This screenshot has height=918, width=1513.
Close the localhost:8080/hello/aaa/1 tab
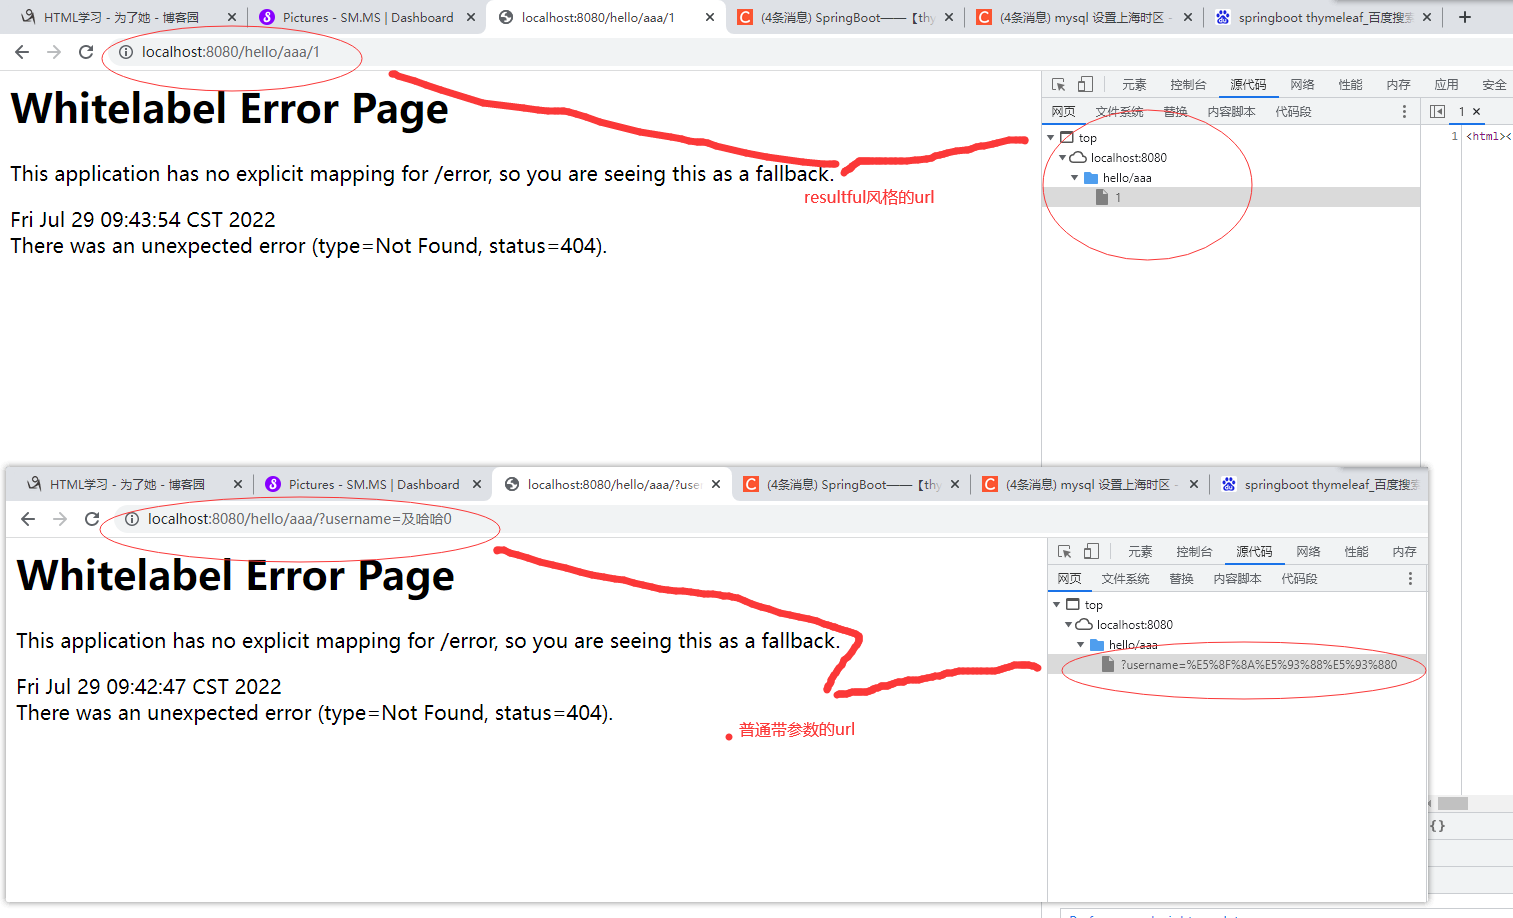tap(710, 17)
